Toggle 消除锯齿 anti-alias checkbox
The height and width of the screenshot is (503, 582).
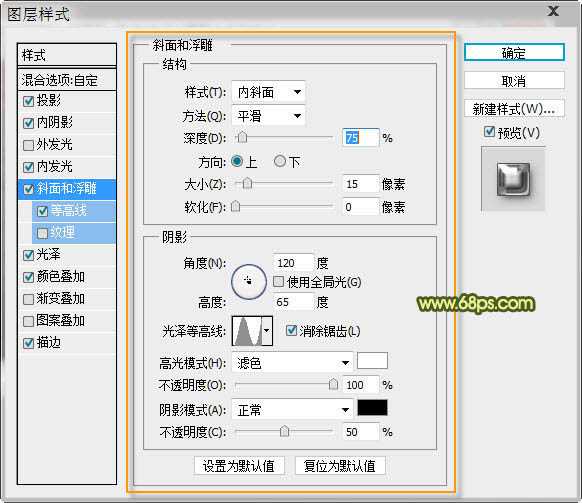[x=291, y=330]
